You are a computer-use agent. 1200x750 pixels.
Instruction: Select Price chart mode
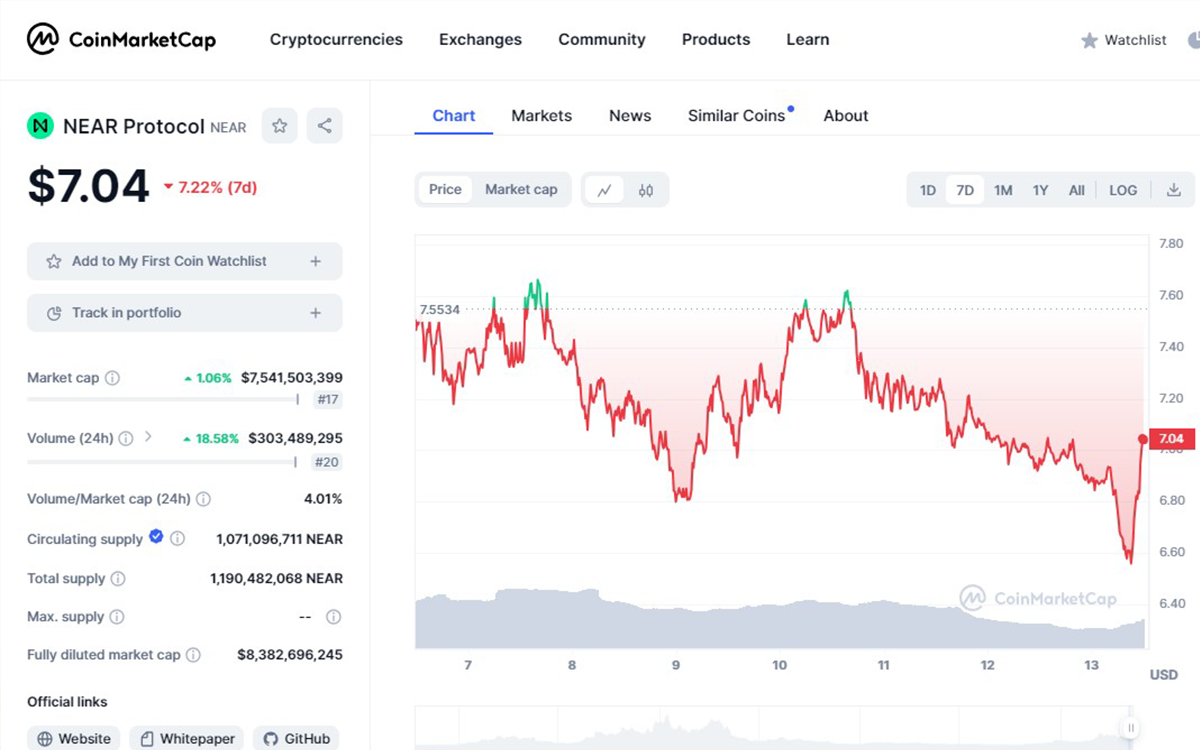(x=445, y=190)
